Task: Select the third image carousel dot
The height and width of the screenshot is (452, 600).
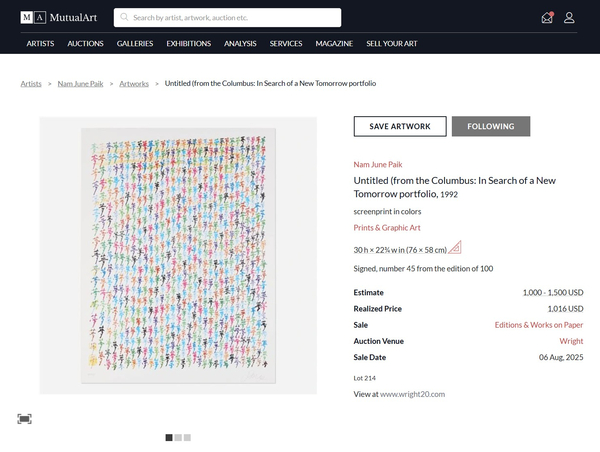Action: [x=187, y=437]
